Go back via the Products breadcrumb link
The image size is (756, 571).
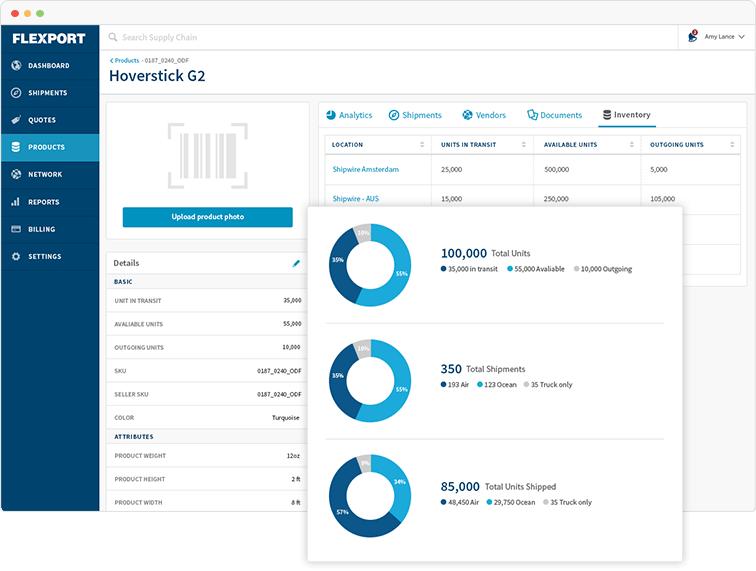tap(125, 60)
